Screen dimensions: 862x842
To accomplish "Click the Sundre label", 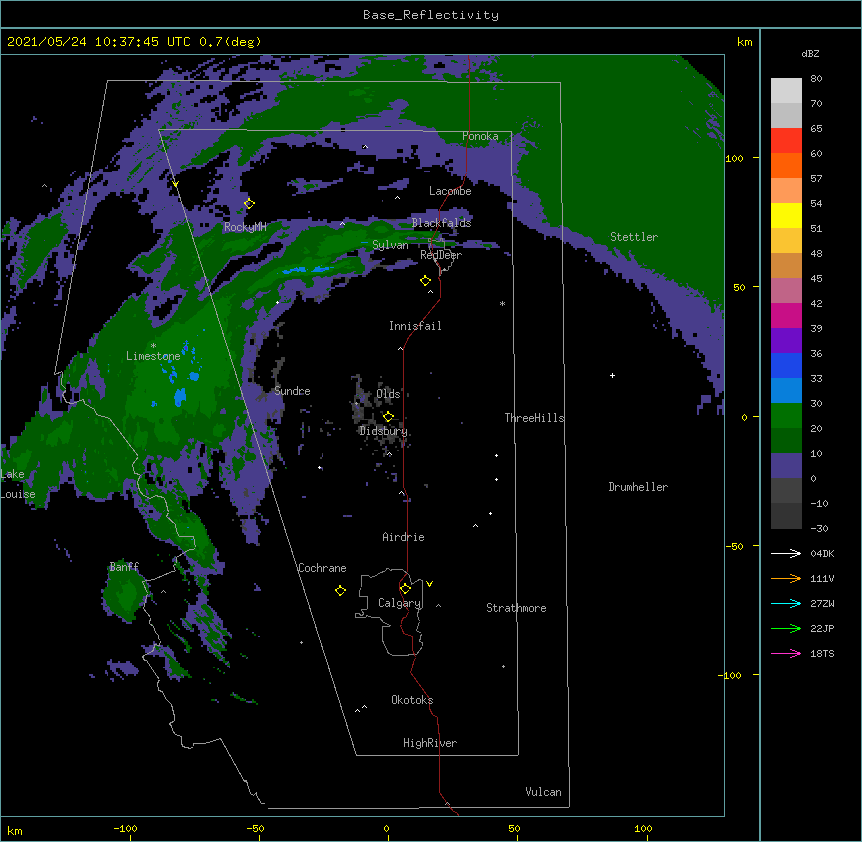I will point(292,391).
